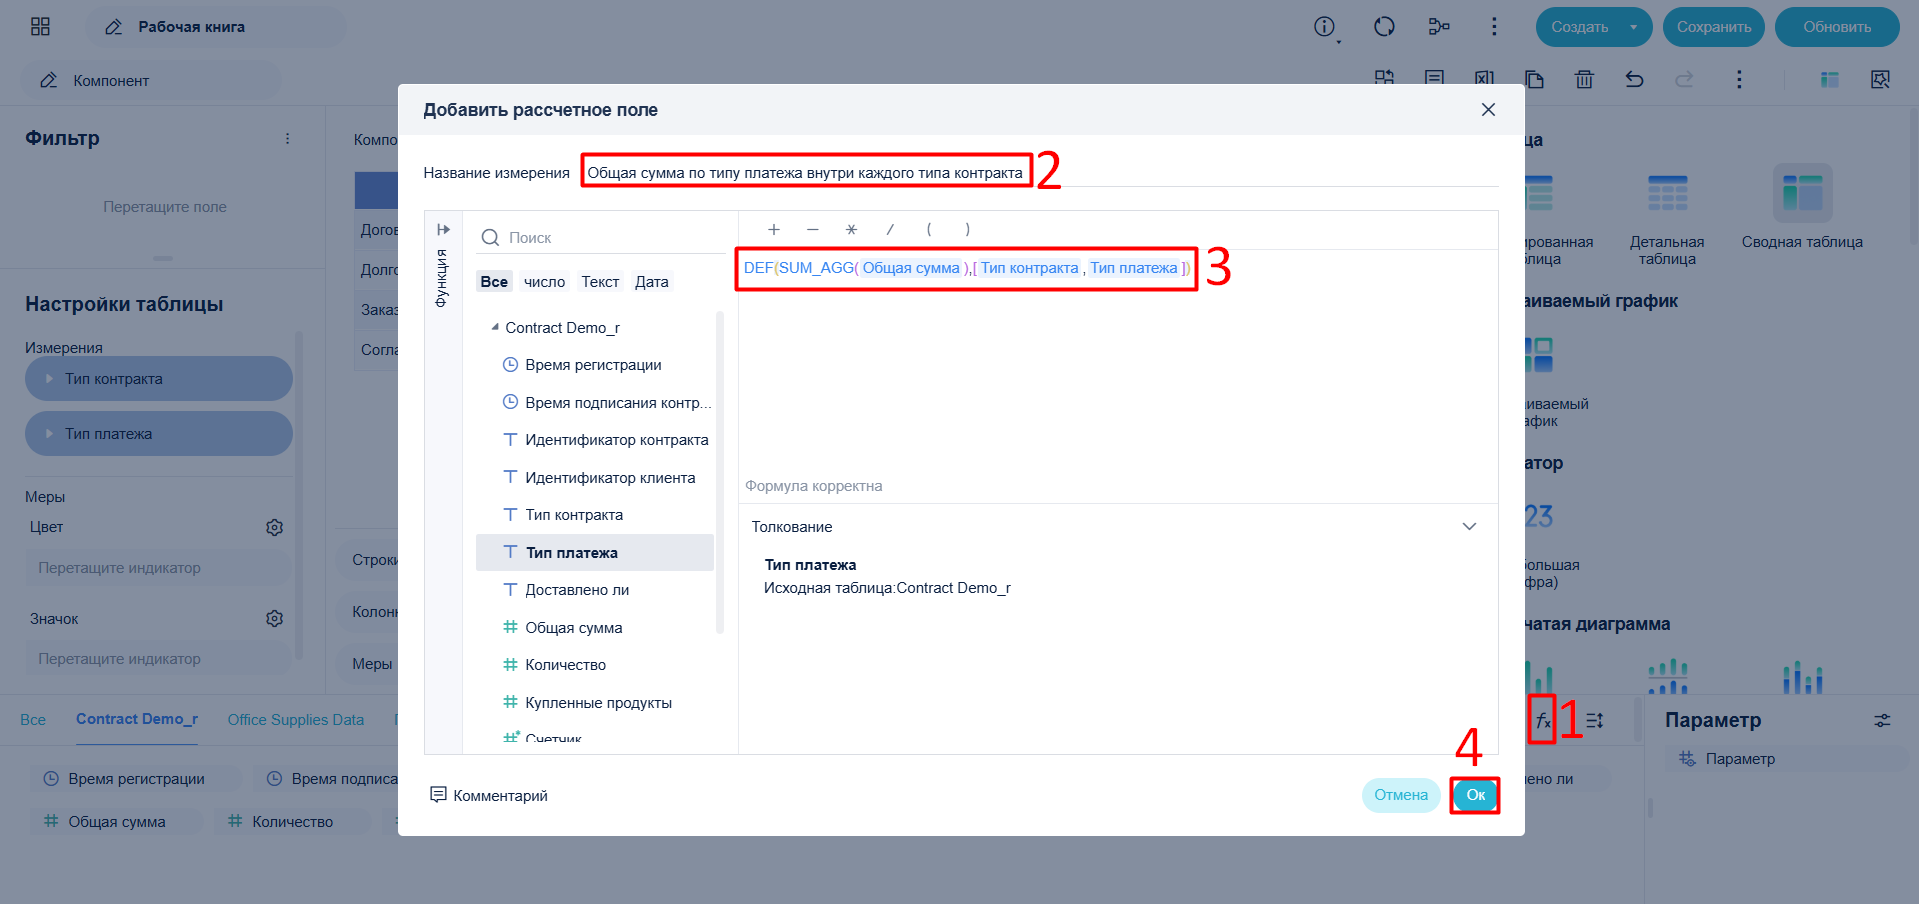Screen dimensions: 1919x904
Task: Open settings gear next to Значок
Action: (274, 619)
